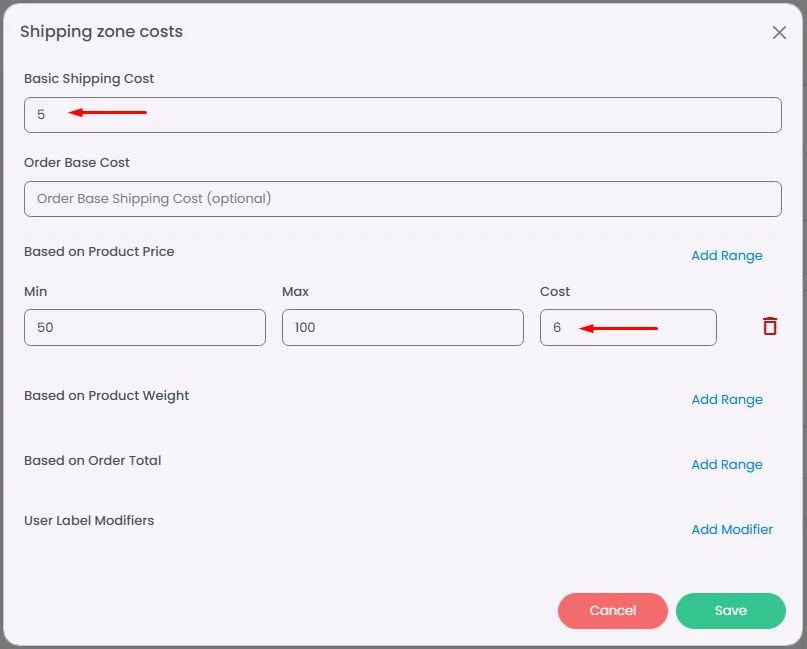Click the Basic Shipping Cost label

click(x=89, y=79)
